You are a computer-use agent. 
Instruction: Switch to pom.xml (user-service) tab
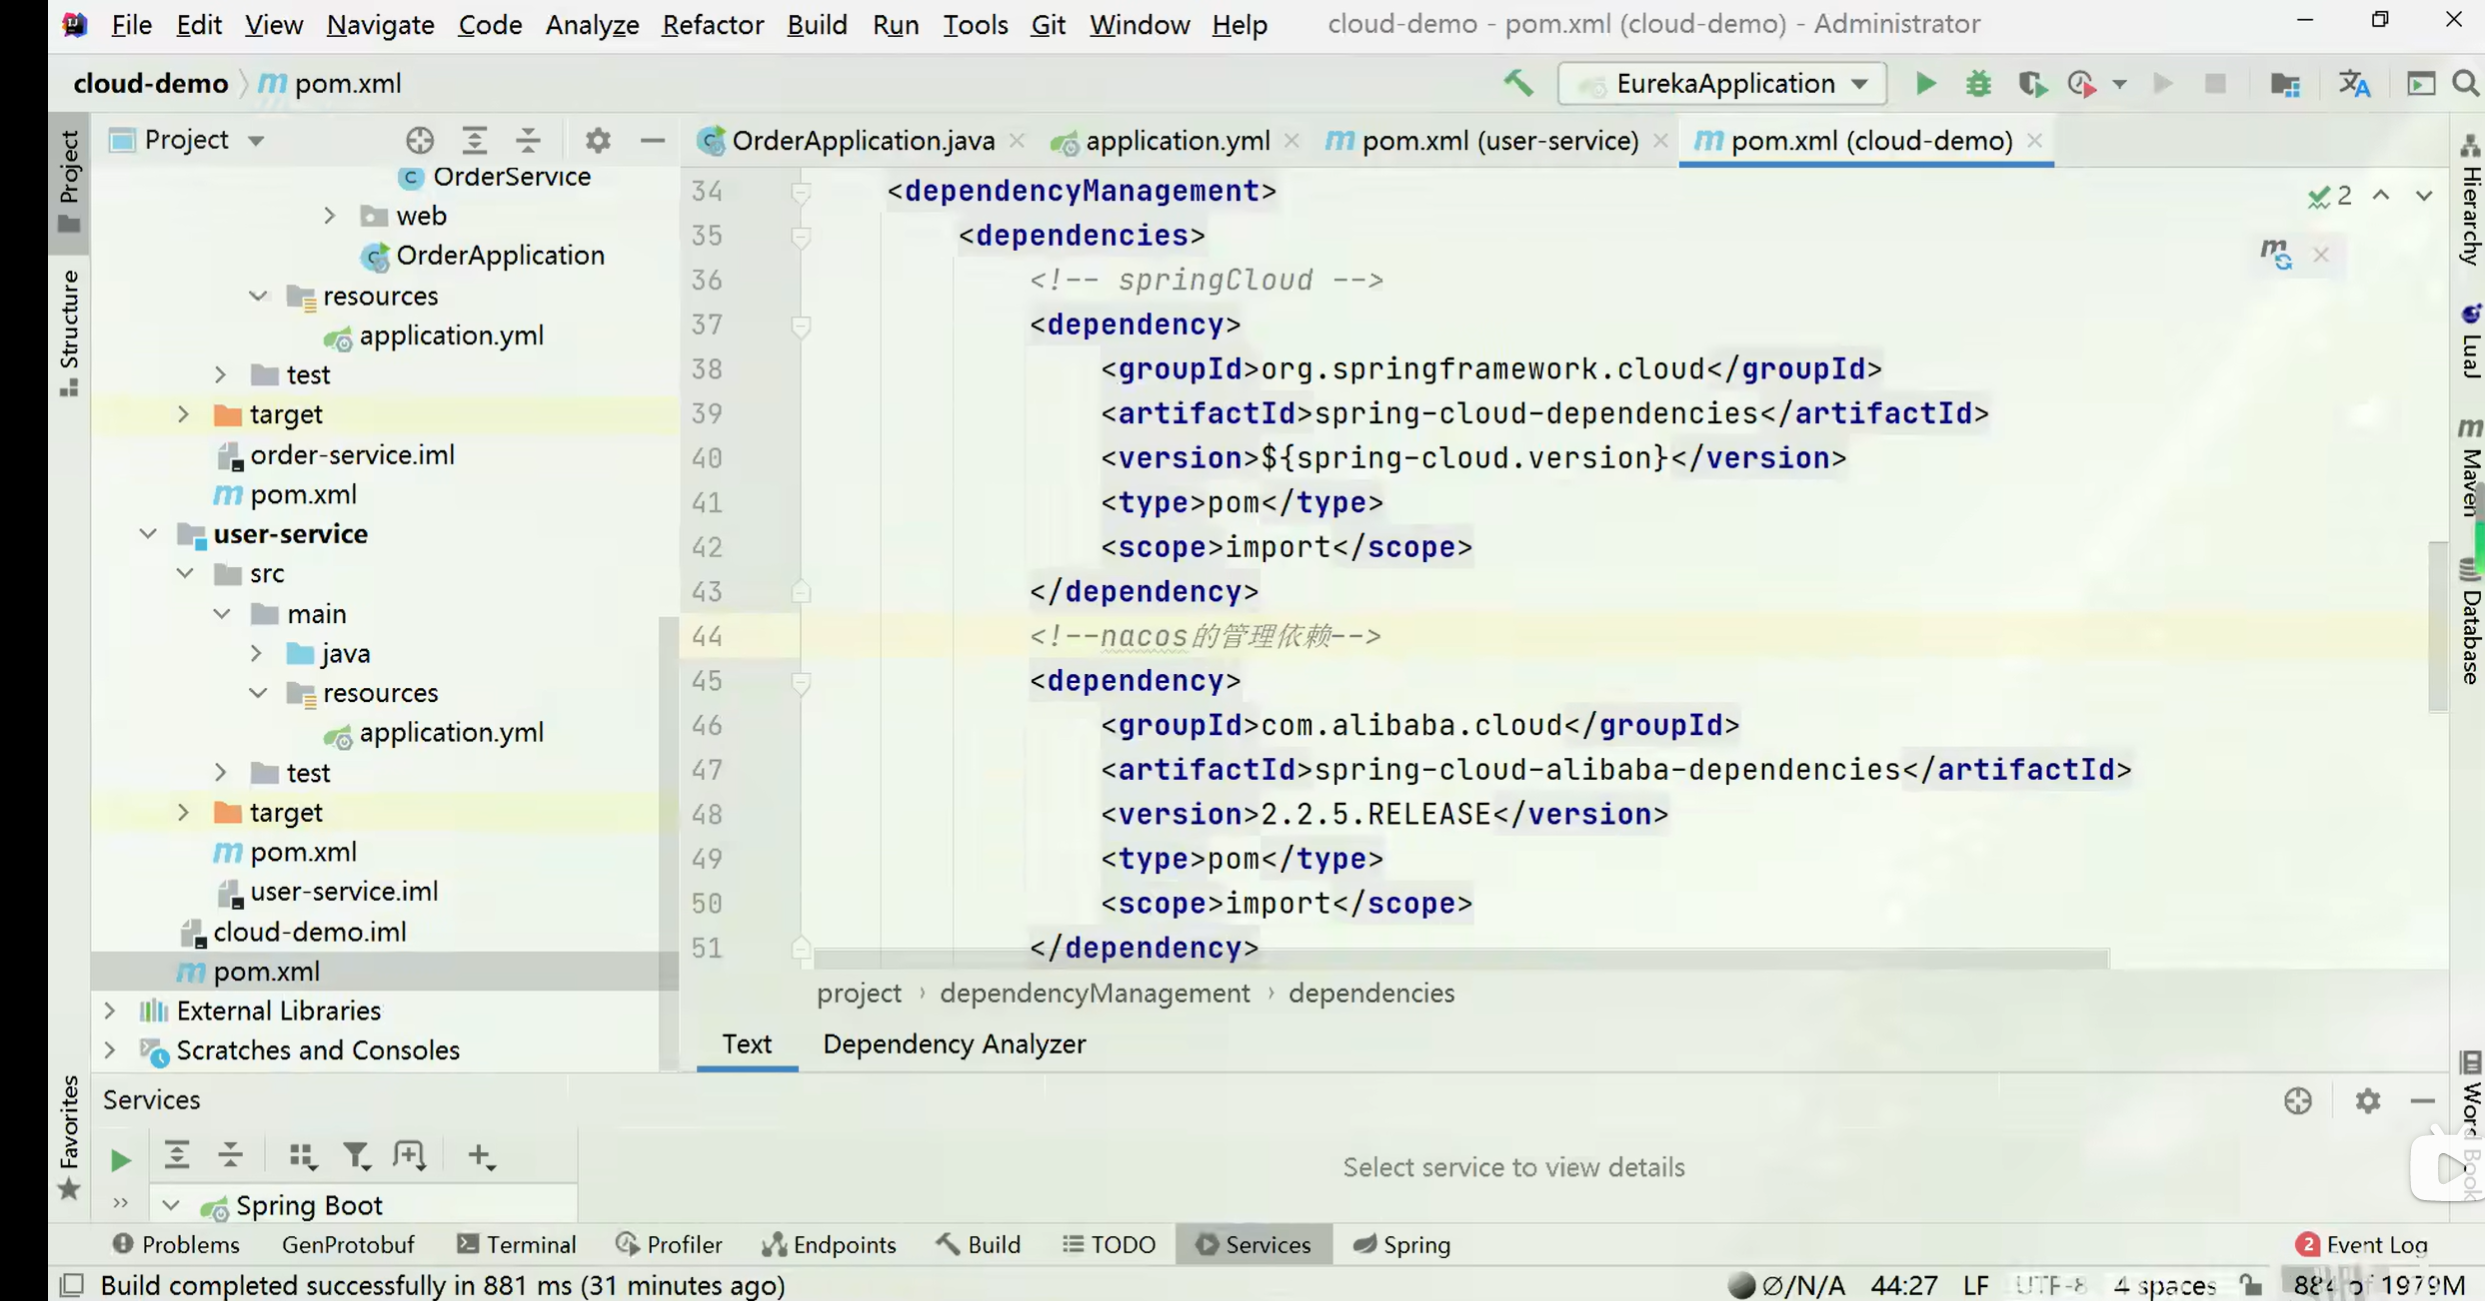tap(1498, 141)
